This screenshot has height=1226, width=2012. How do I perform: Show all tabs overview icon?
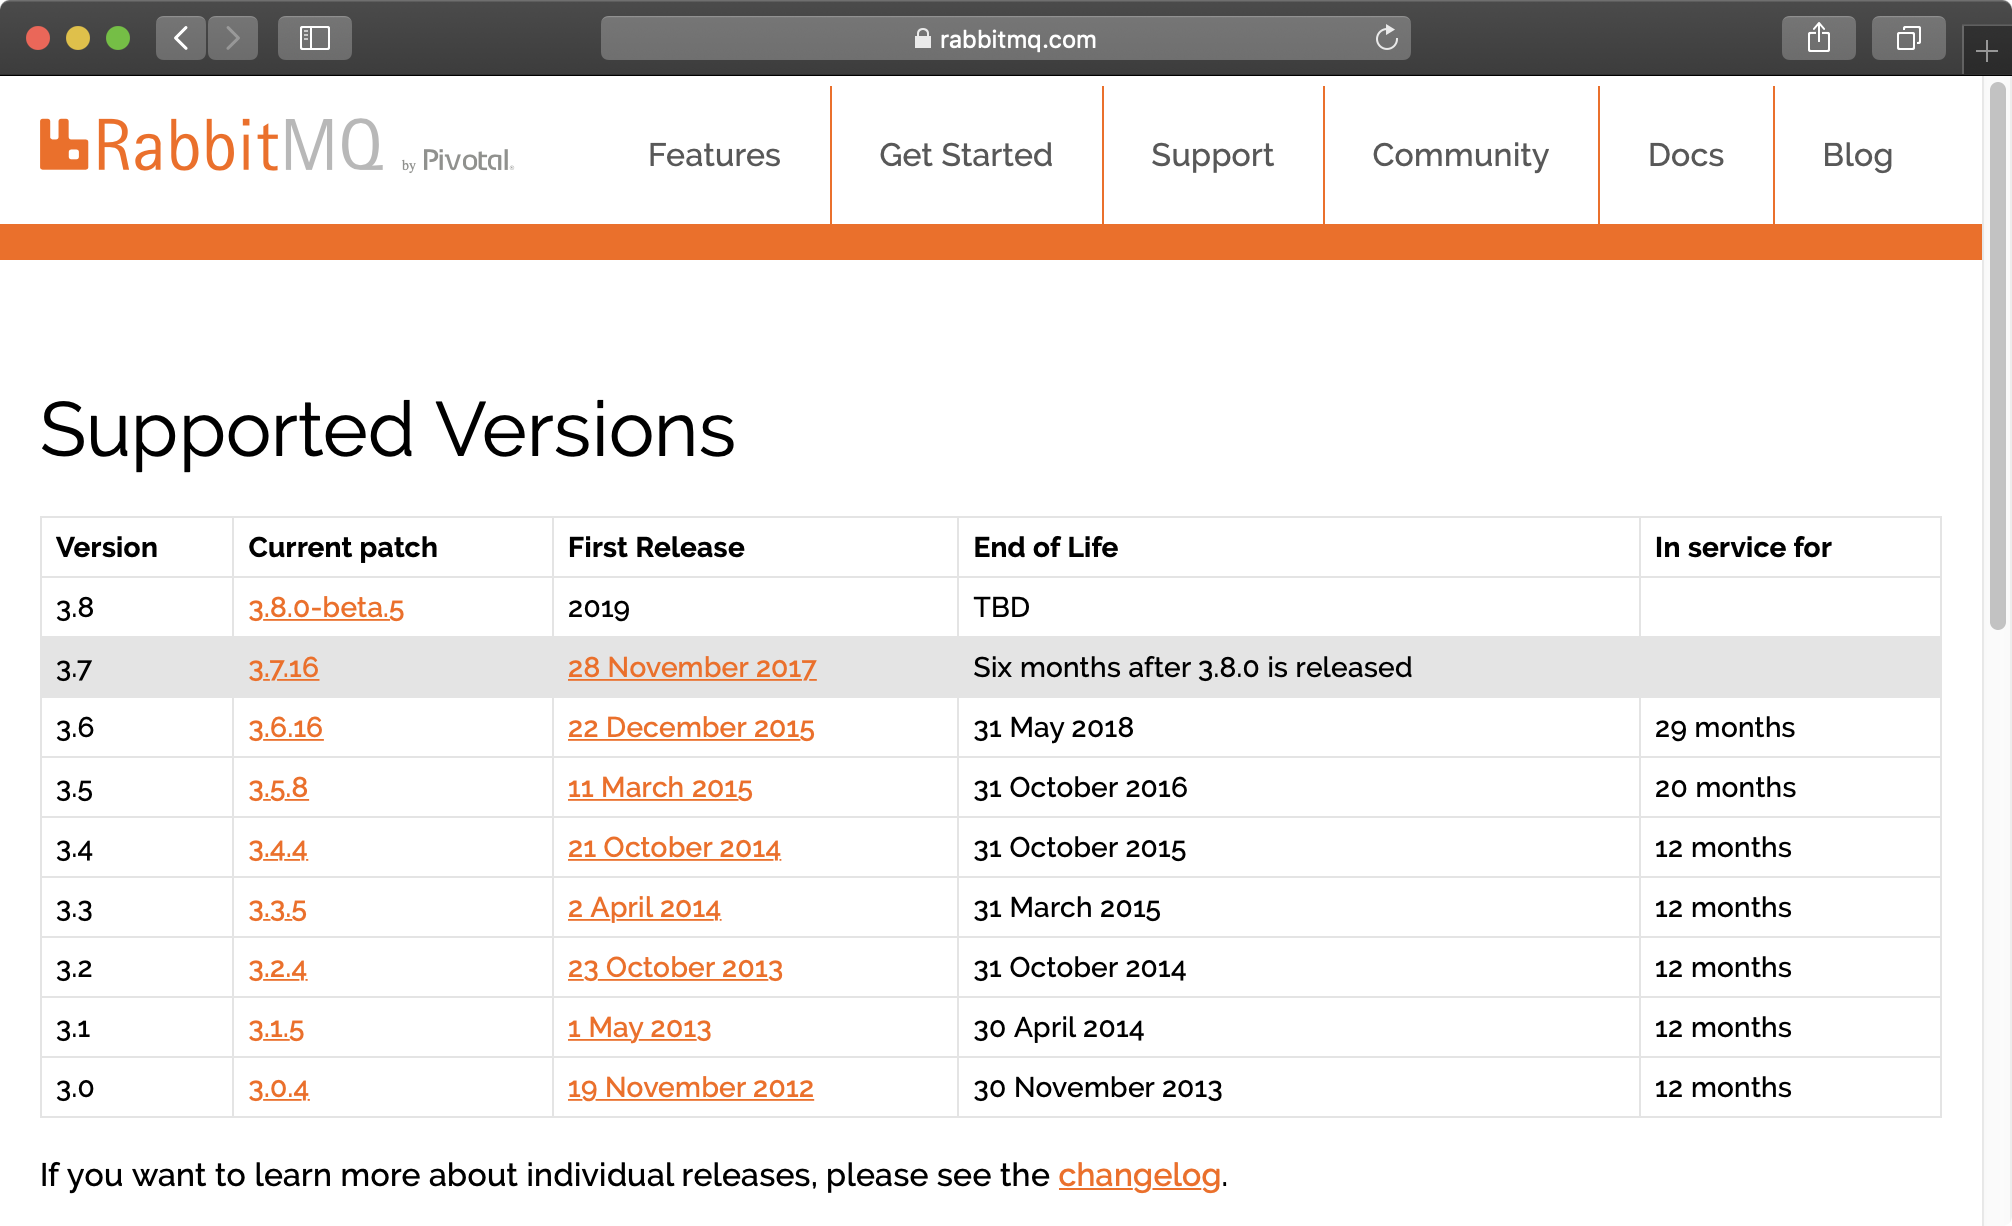pos(1908,38)
